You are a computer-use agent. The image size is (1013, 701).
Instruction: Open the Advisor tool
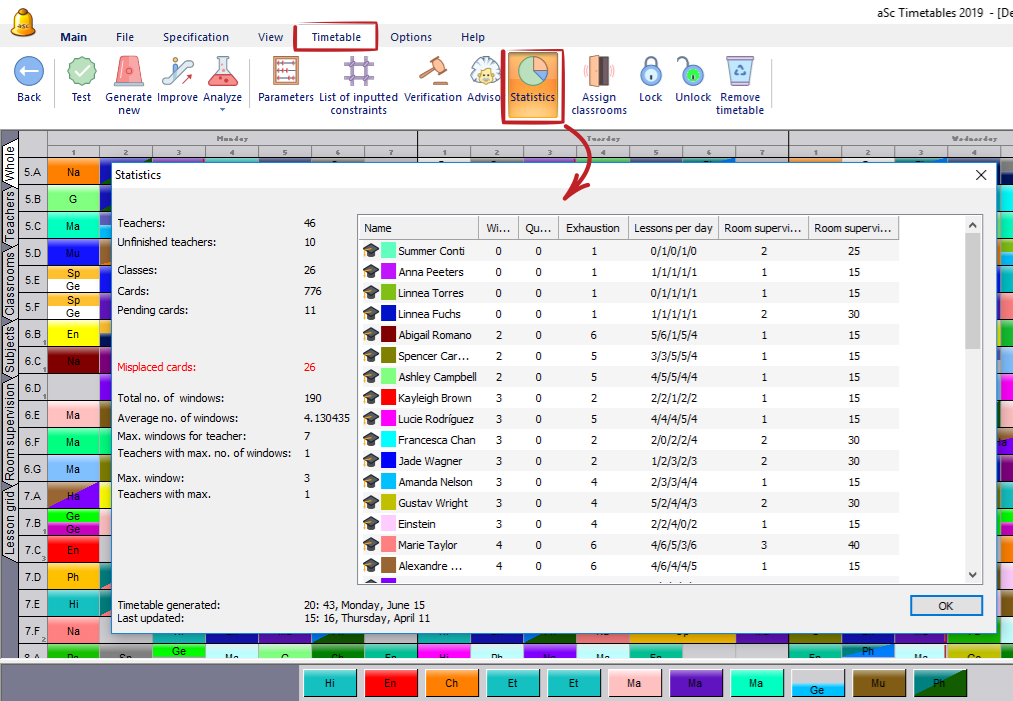click(x=485, y=73)
